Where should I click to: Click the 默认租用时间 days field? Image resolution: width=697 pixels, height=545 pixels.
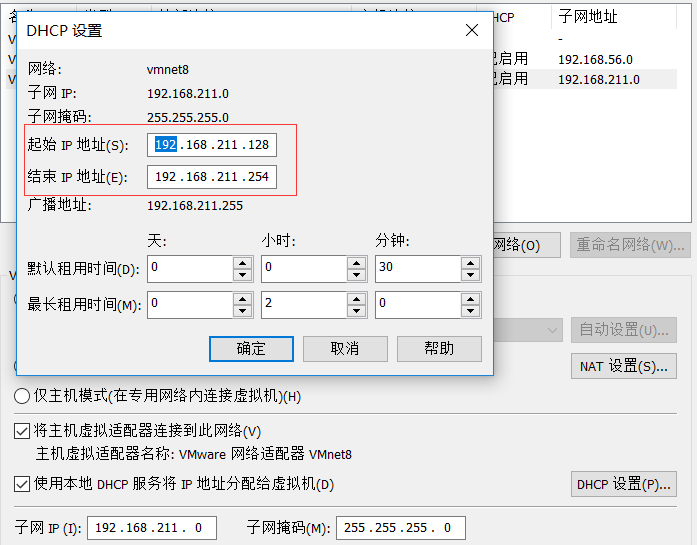tap(190, 268)
